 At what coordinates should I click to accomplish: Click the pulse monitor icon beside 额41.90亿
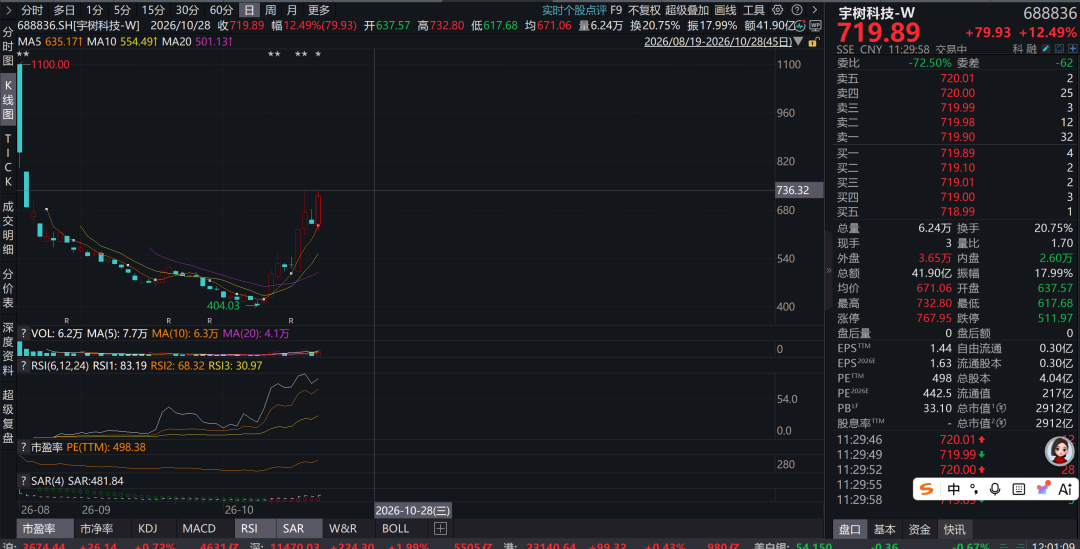[x=800, y=25]
